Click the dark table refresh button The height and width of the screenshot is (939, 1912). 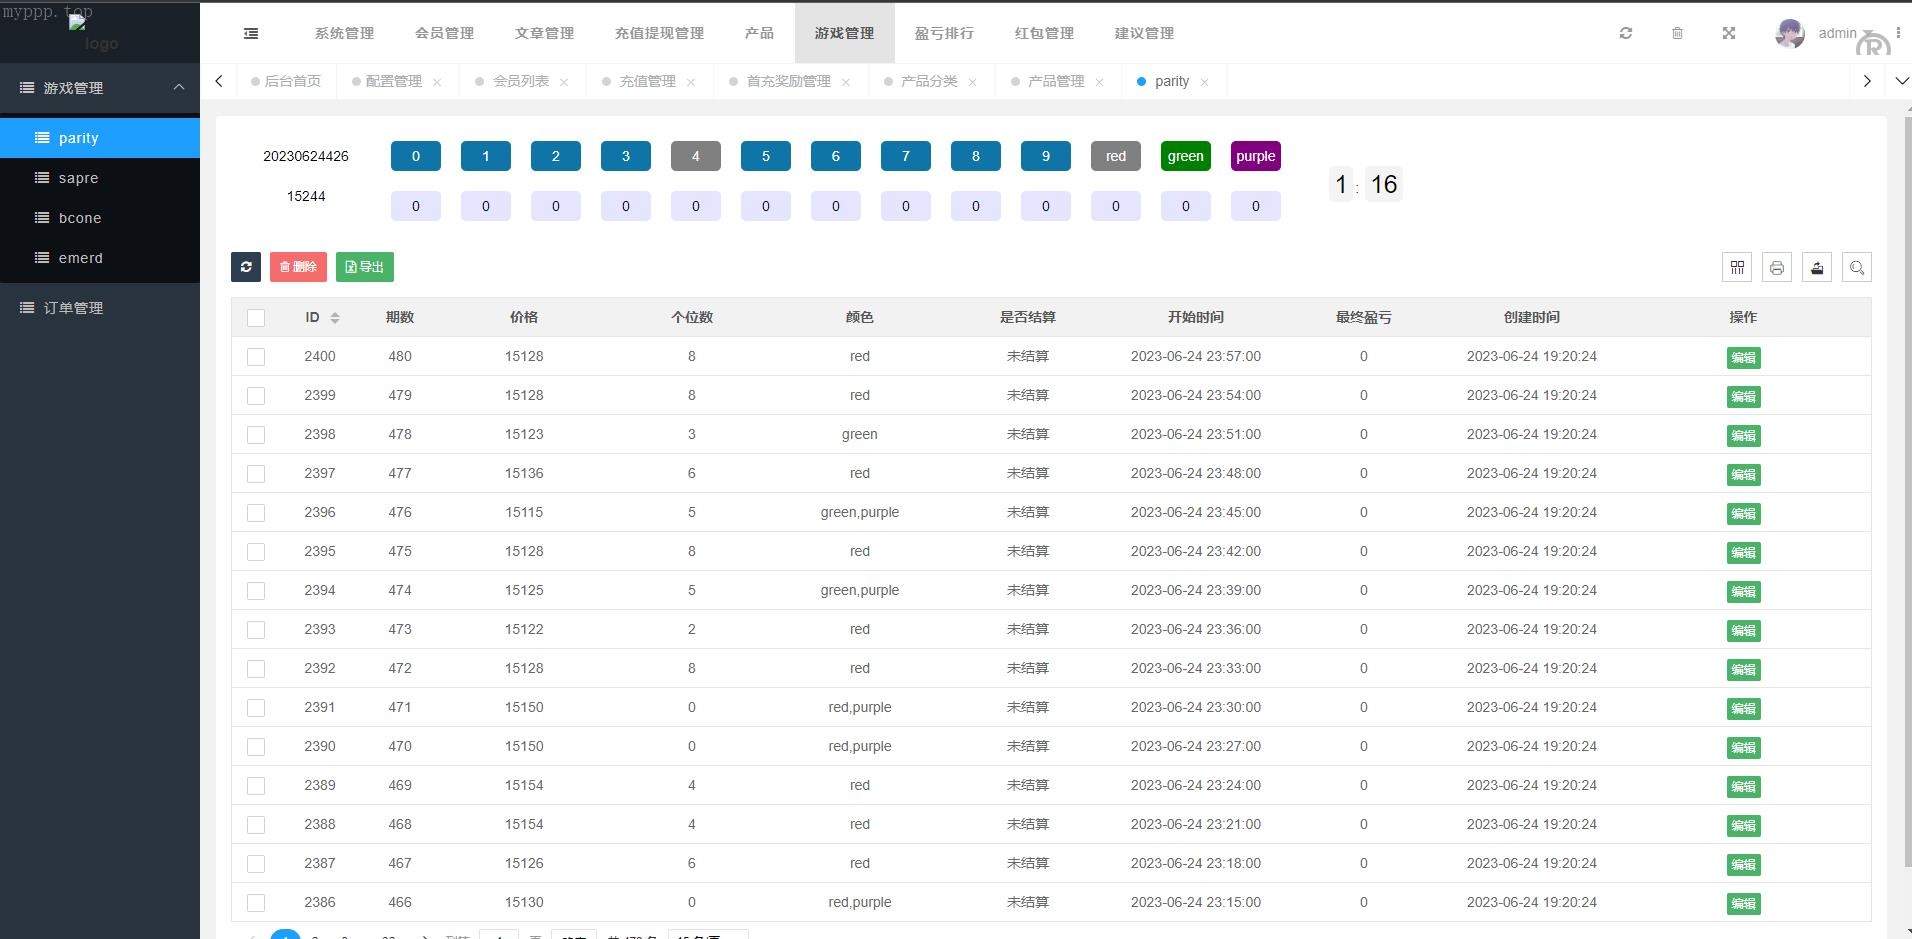click(x=246, y=267)
